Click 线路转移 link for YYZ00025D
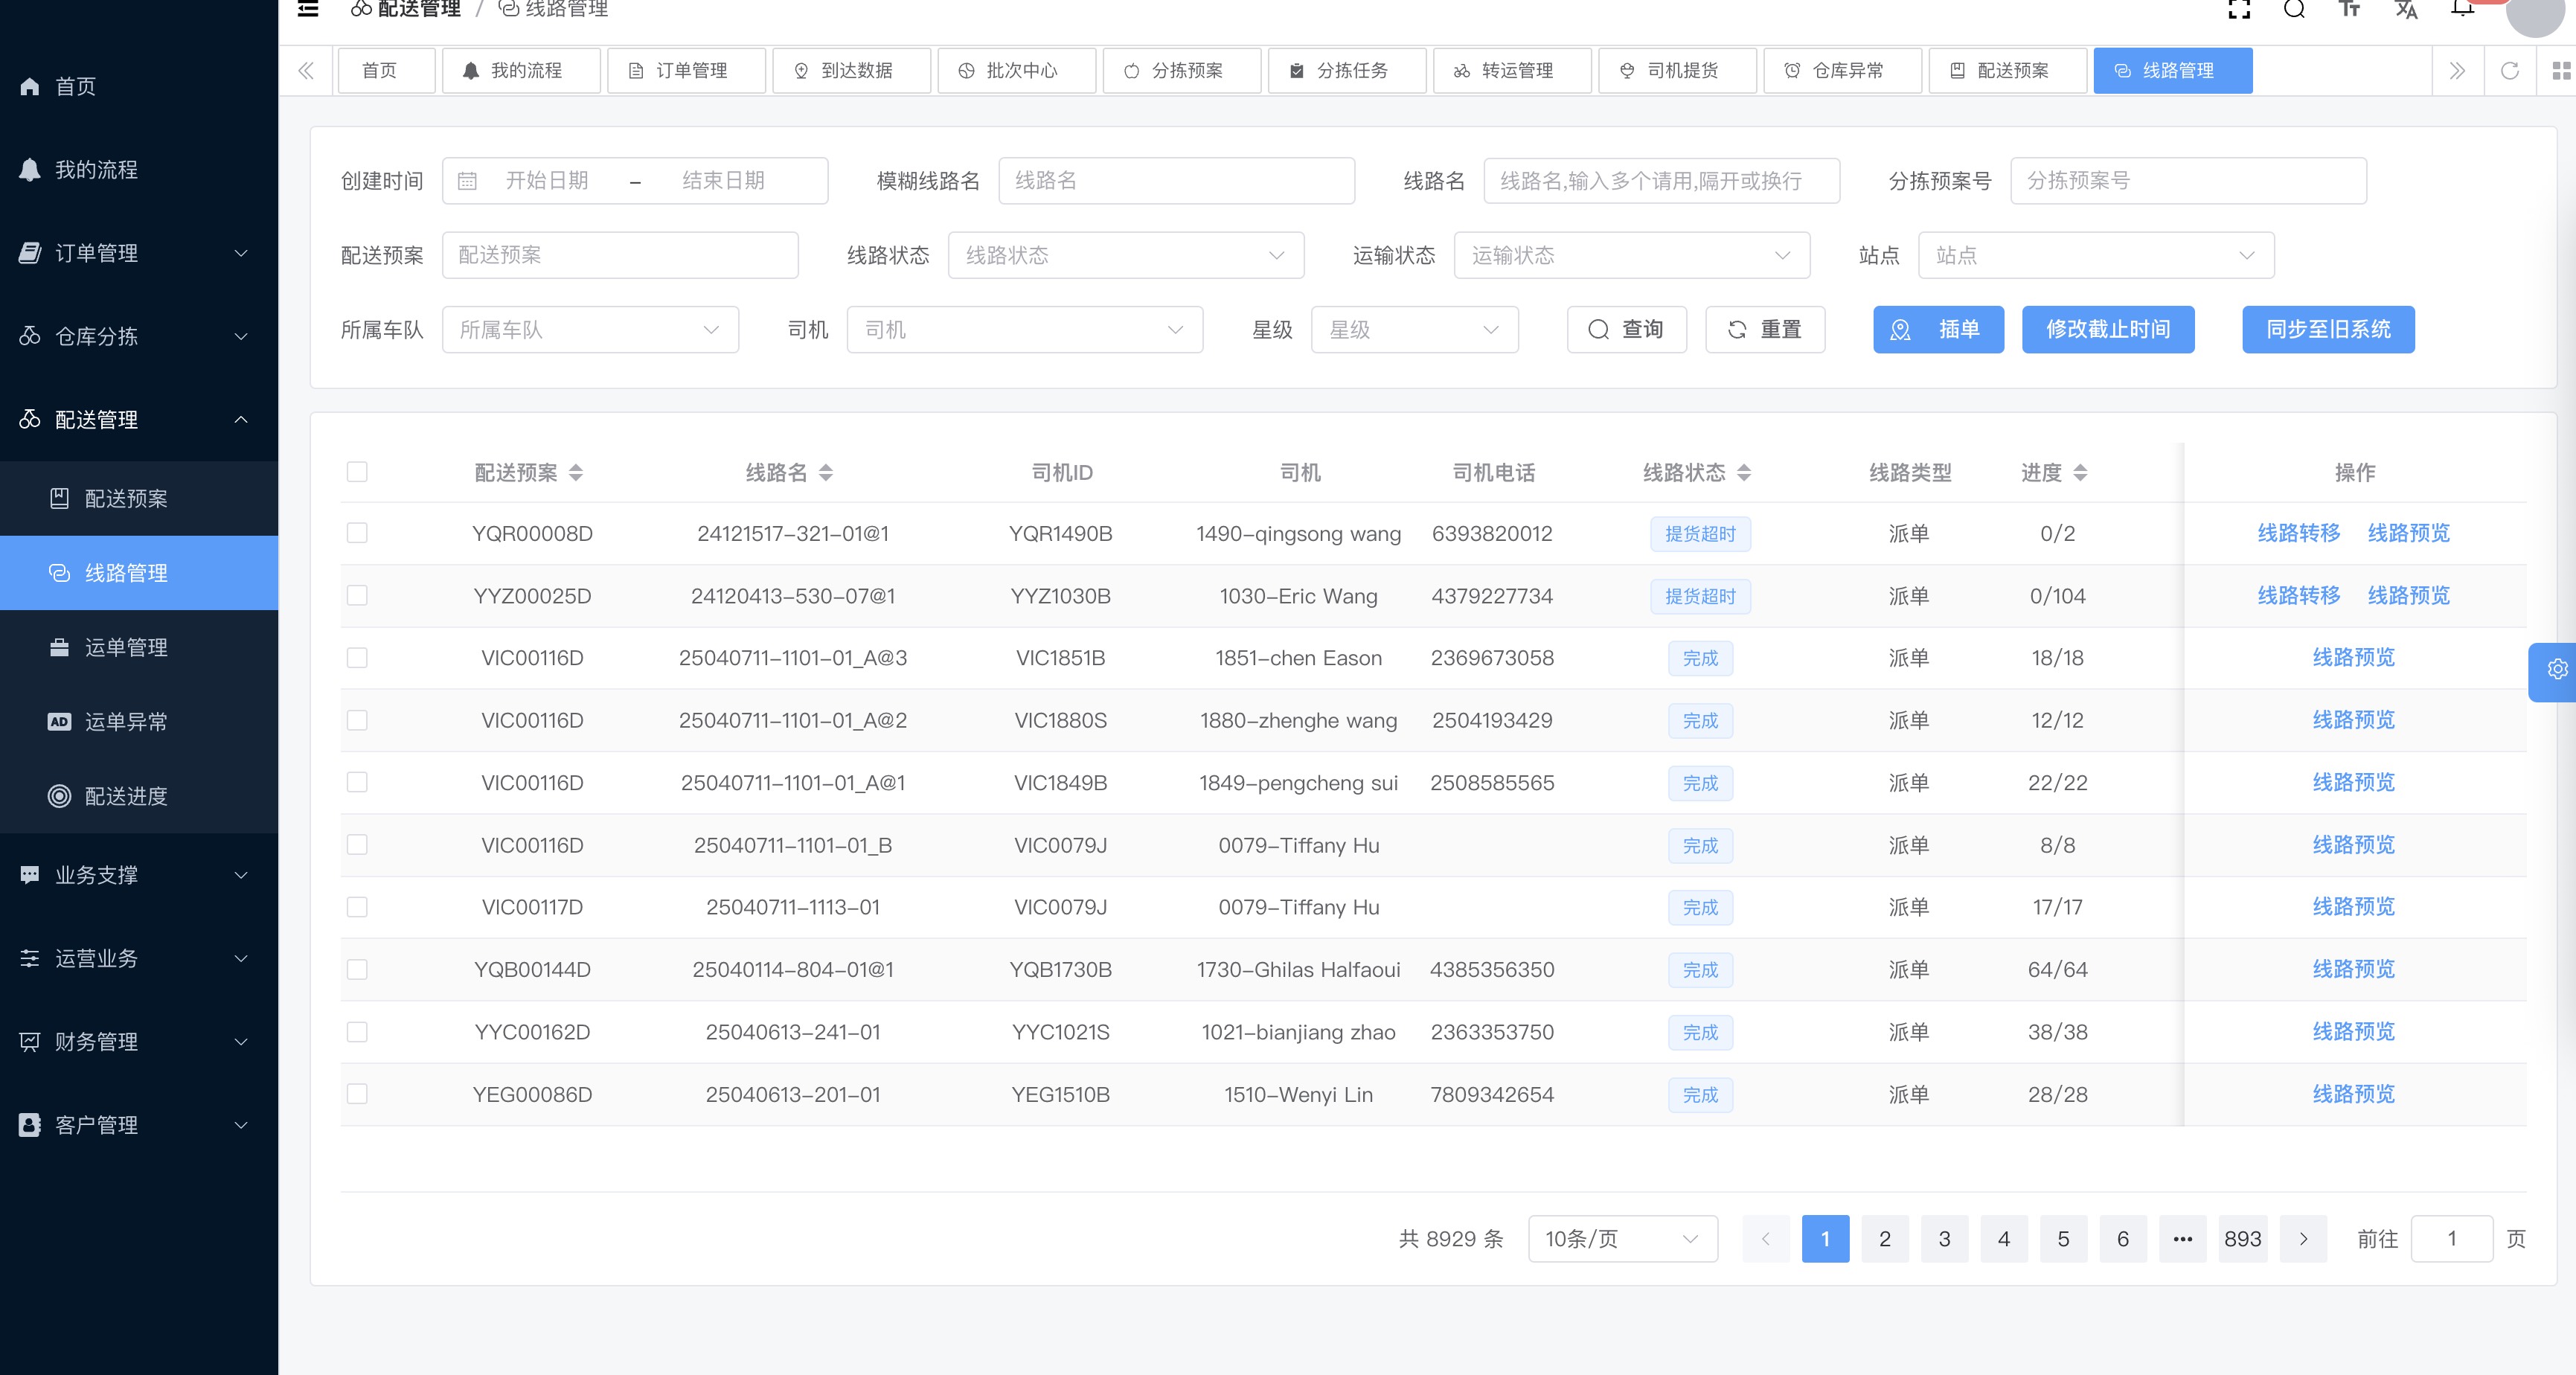Image resolution: width=2576 pixels, height=1375 pixels. tap(2298, 596)
